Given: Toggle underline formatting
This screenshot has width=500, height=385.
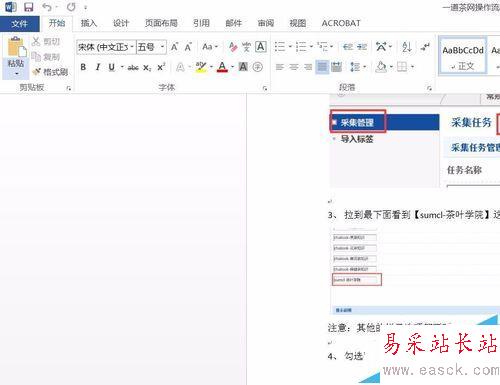Looking at the screenshot, I should click(x=112, y=67).
